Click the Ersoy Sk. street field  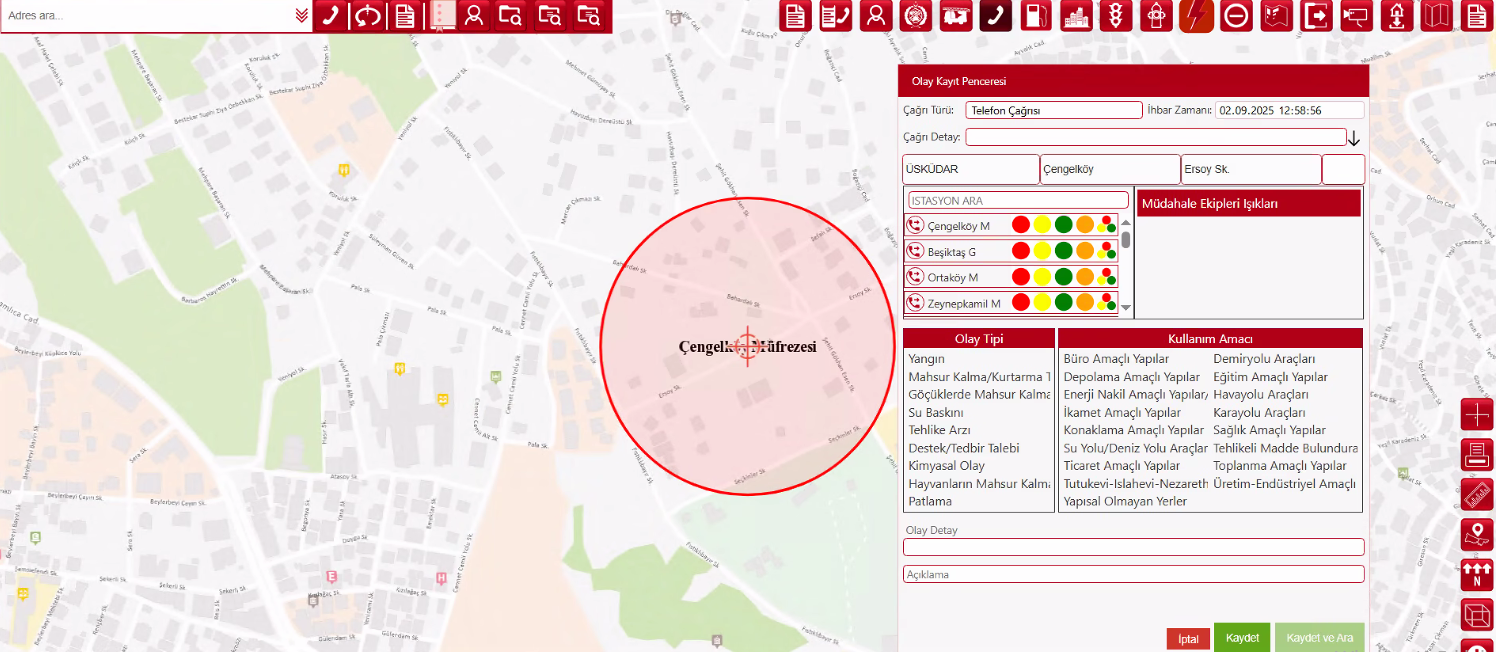pyautogui.click(x=1251, y=169)
